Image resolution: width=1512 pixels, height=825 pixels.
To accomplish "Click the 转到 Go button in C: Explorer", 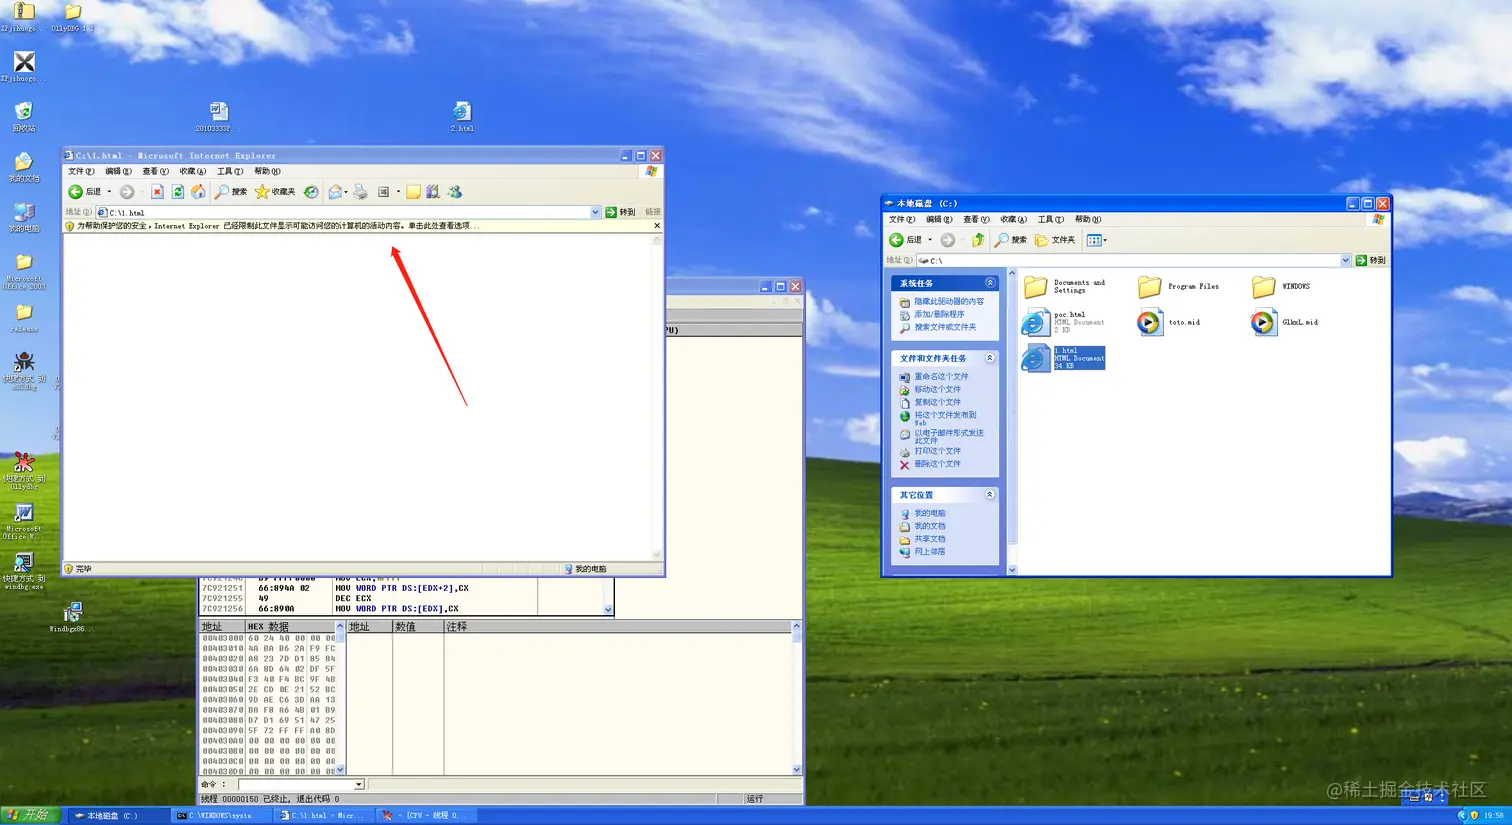I will click(1371, 260).
